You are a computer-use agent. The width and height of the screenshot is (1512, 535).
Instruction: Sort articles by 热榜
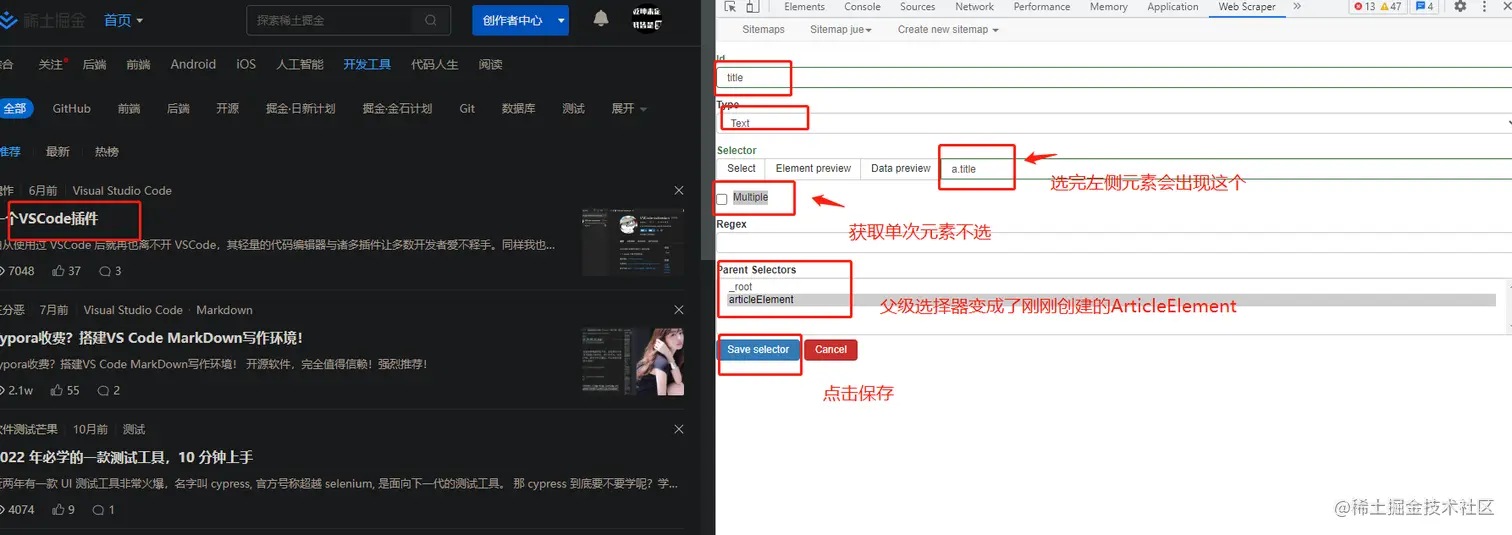107,152
